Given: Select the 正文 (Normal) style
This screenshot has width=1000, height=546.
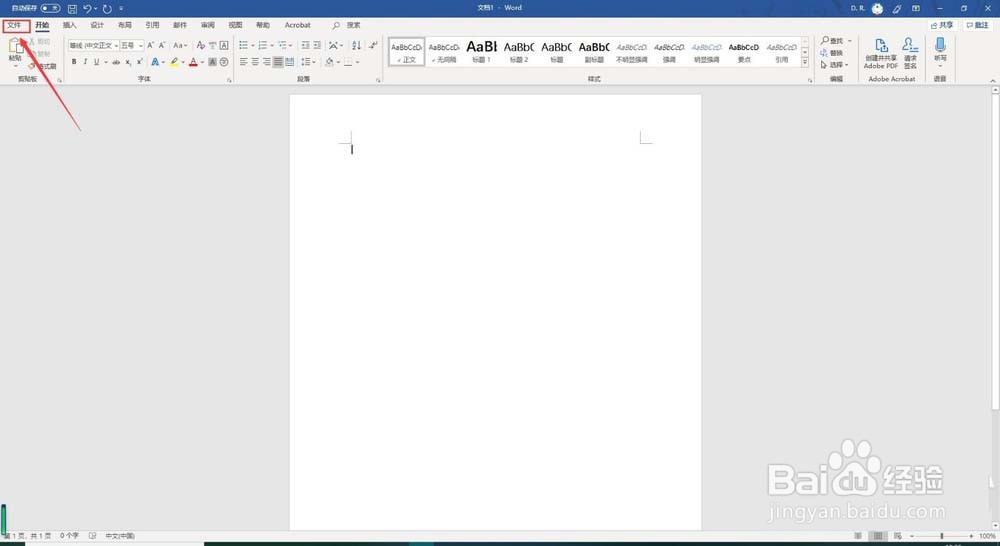Looking at the screenshot, I should coord(406,52).
